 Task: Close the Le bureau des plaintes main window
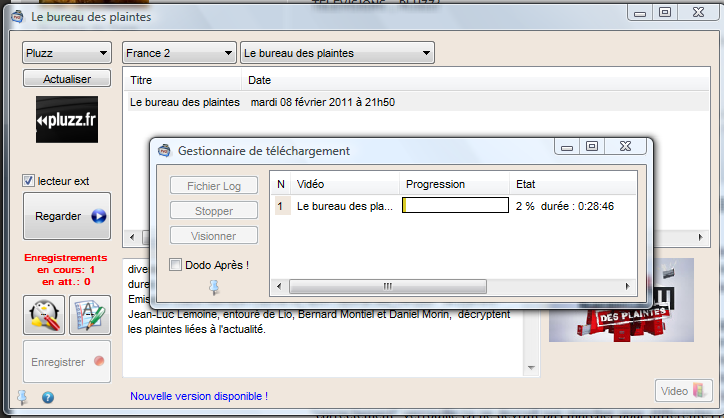pyautogui.click(x=698, y=13)
